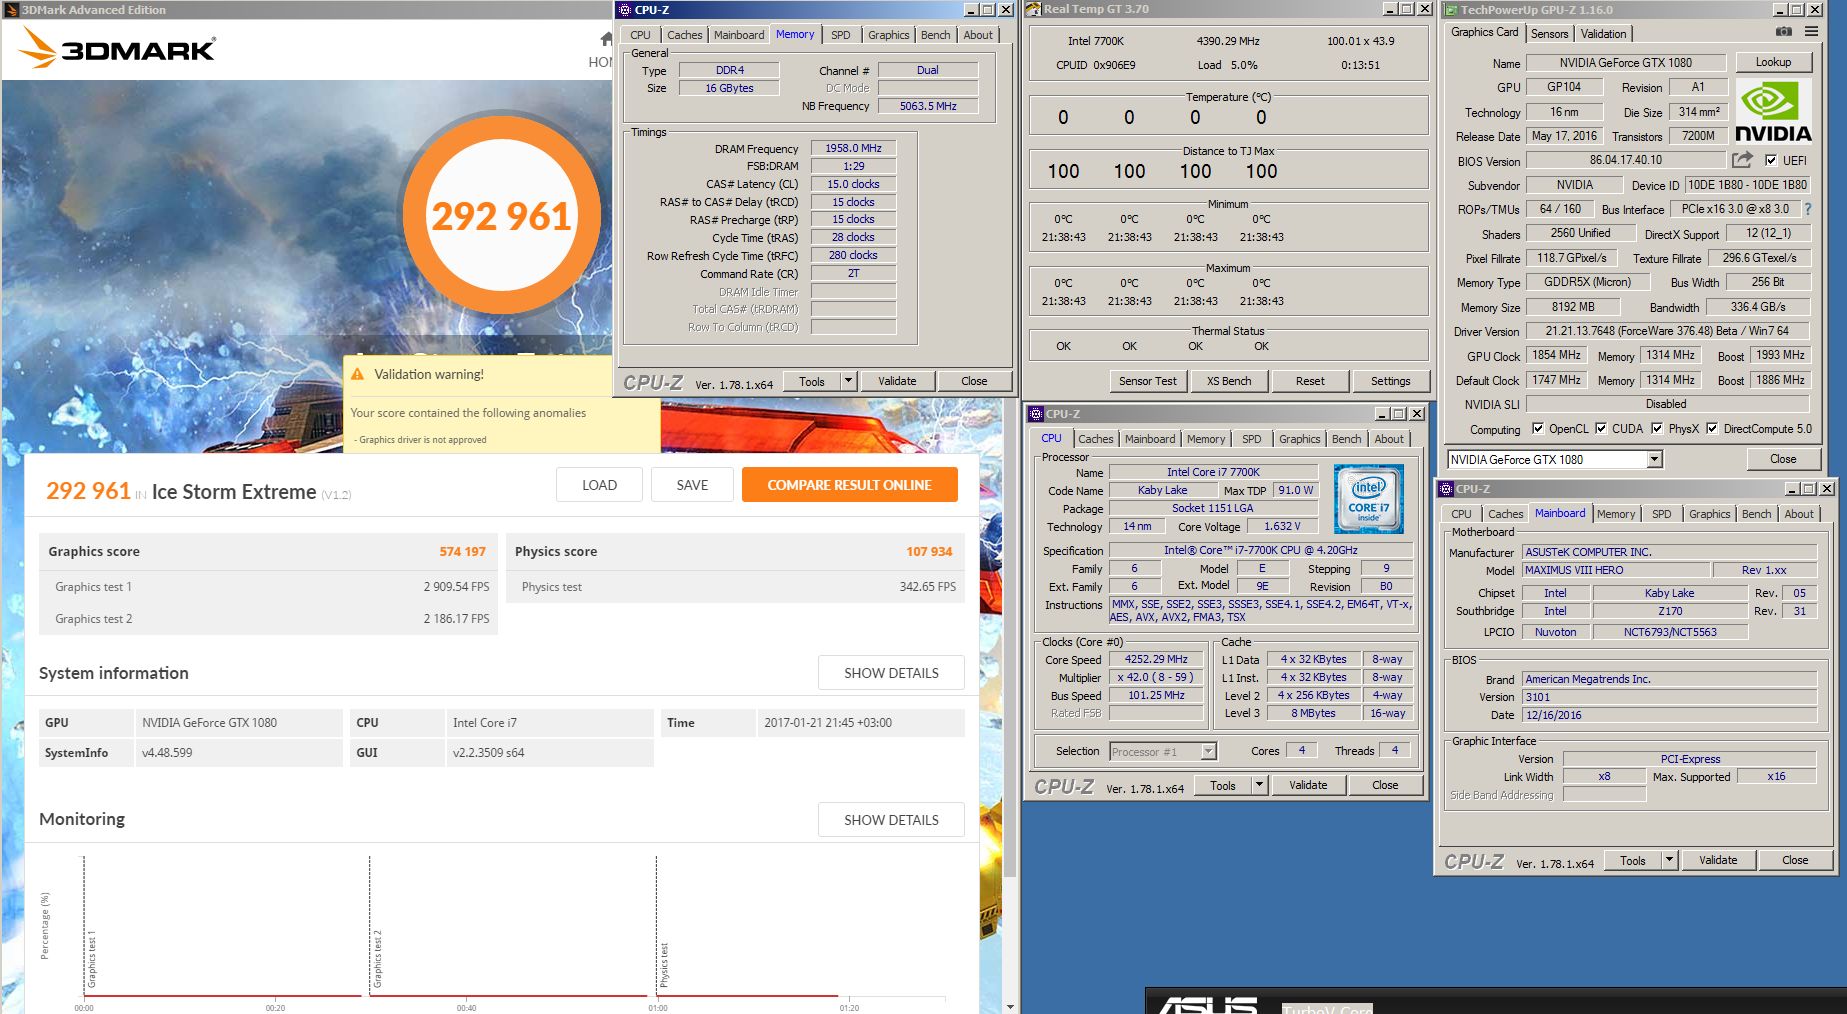Open Settings in Real Temp
Image resolution: width=1847 pixels, height=1014 pixels.
point(1390,381)
